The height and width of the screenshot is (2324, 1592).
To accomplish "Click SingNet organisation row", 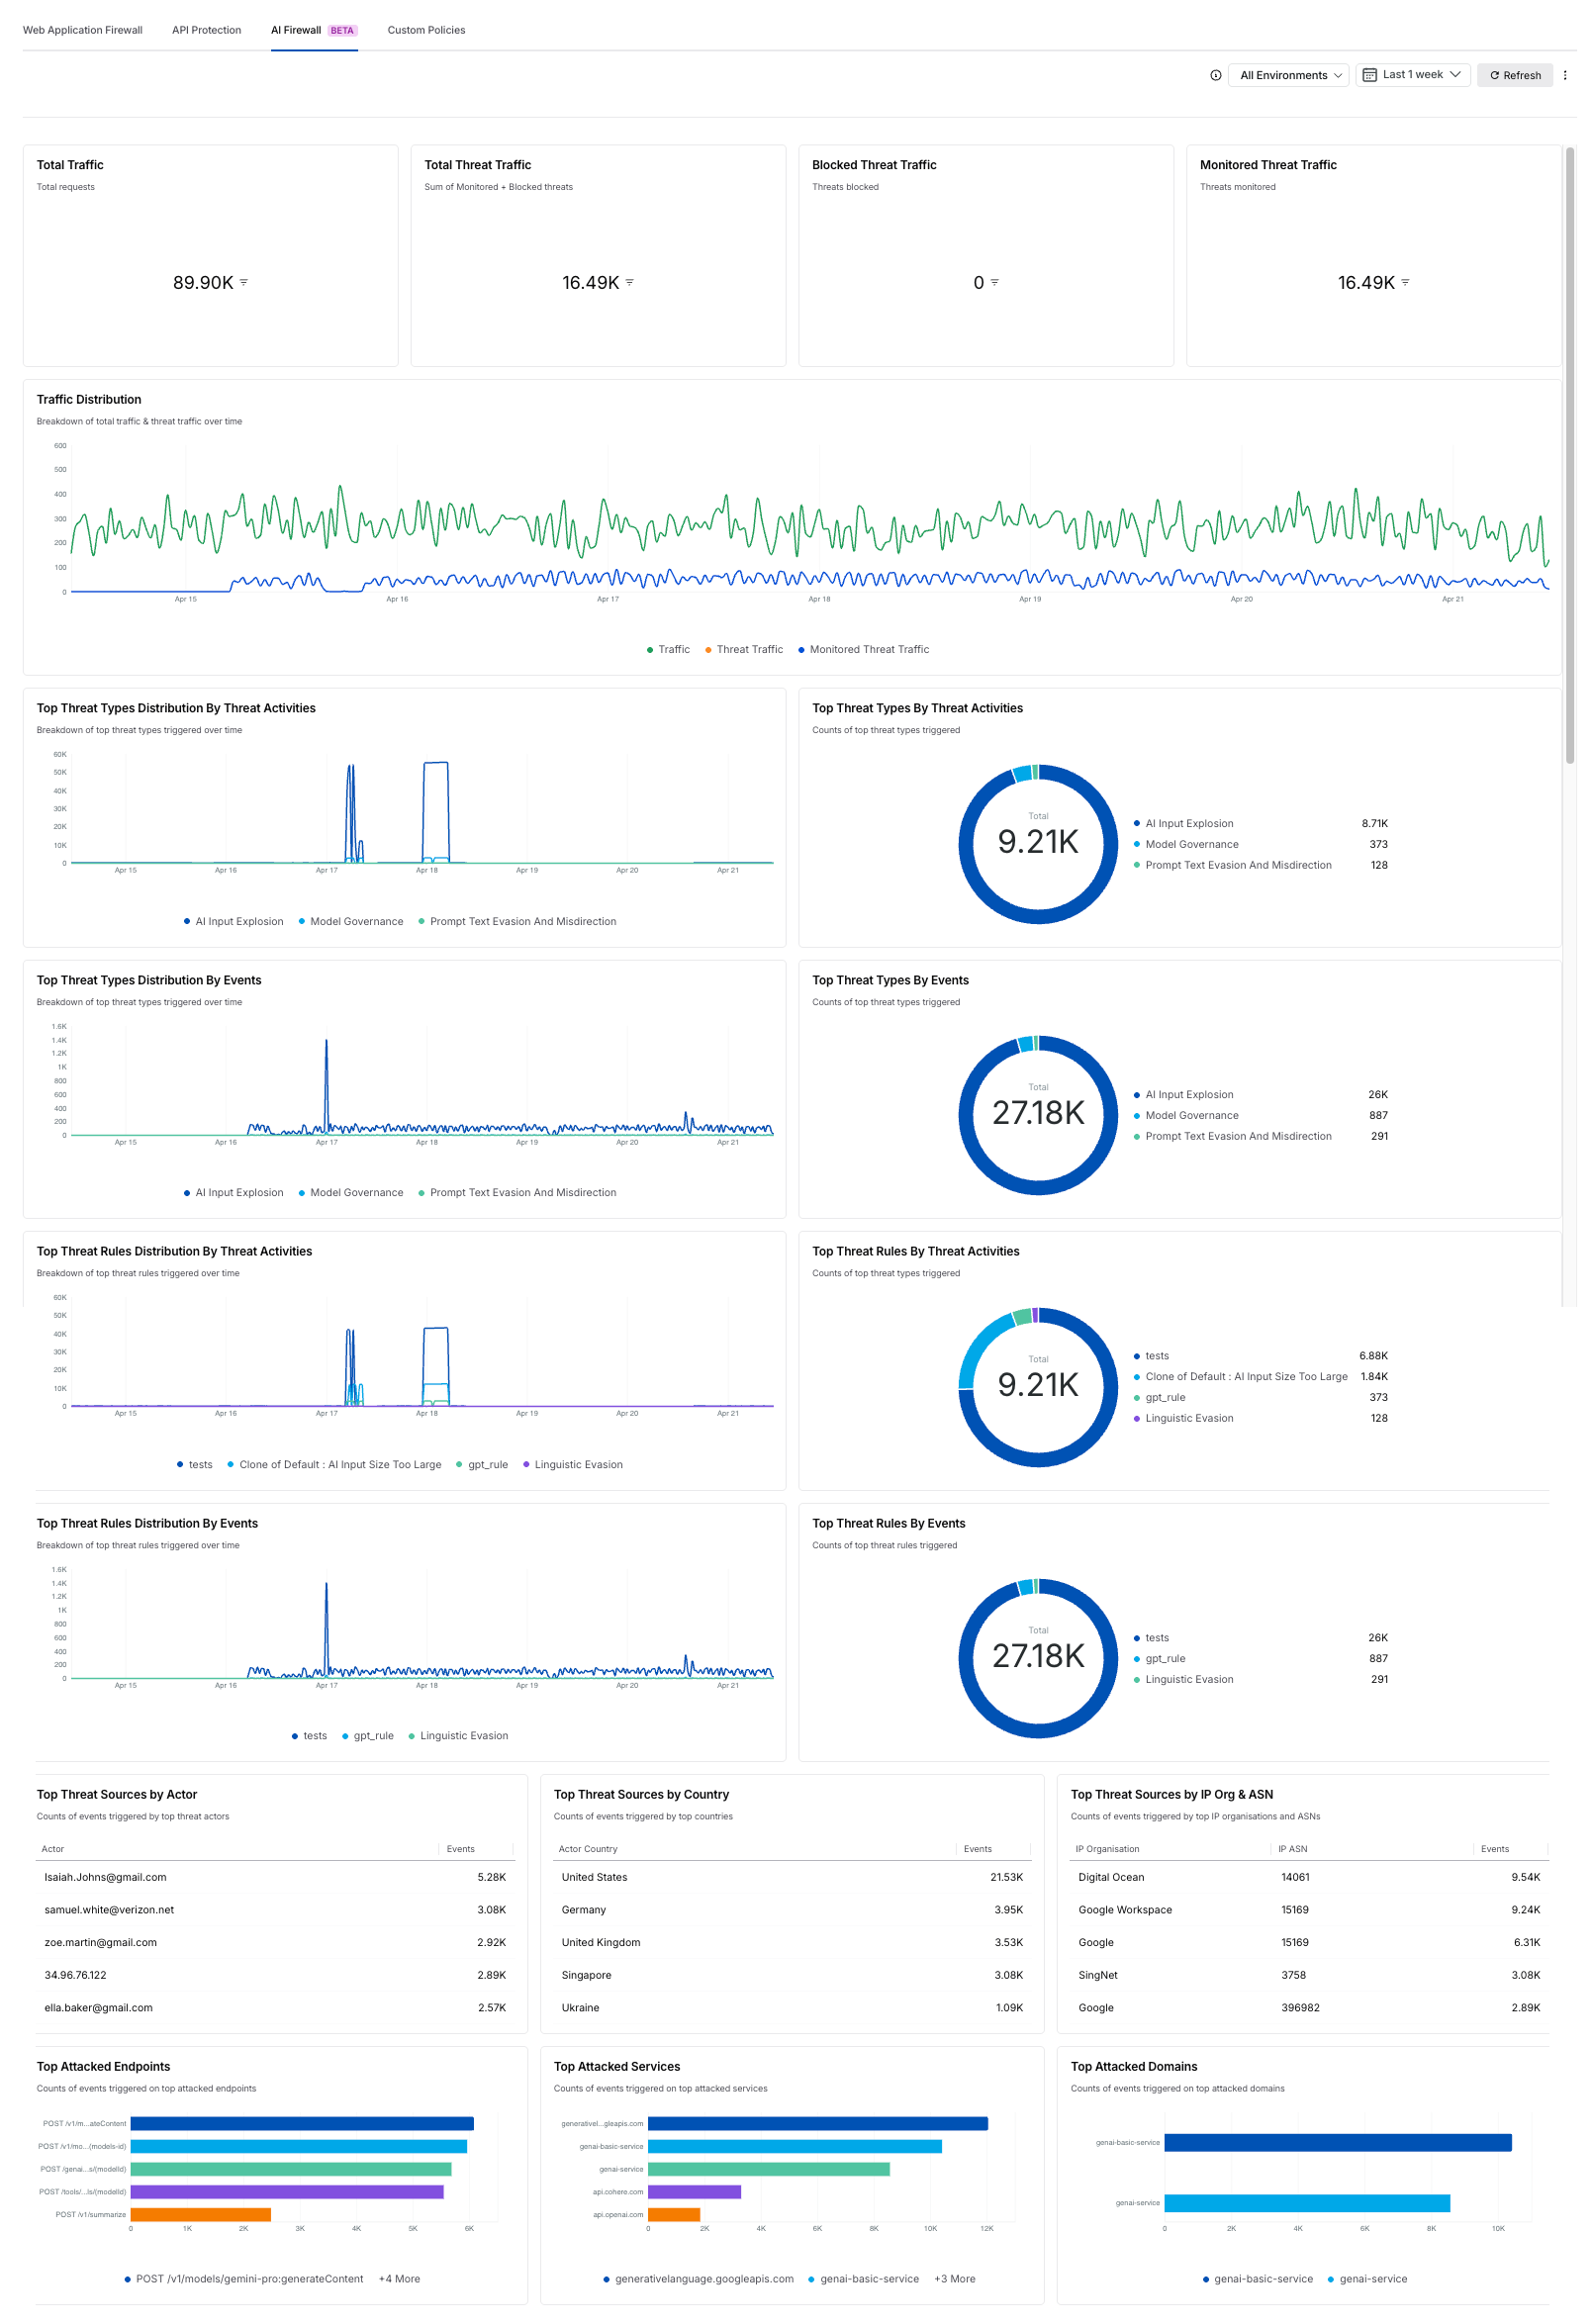I will tap(1308, 1976).
